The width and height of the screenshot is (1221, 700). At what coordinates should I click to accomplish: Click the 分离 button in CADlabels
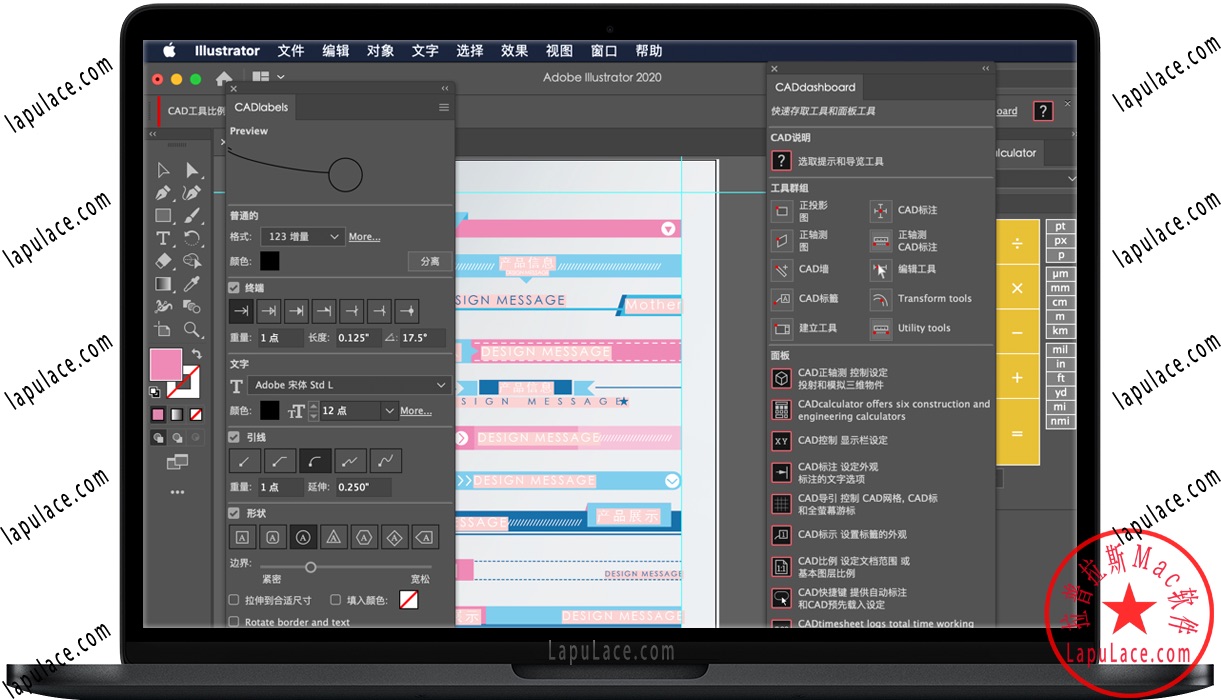[429, 261]
